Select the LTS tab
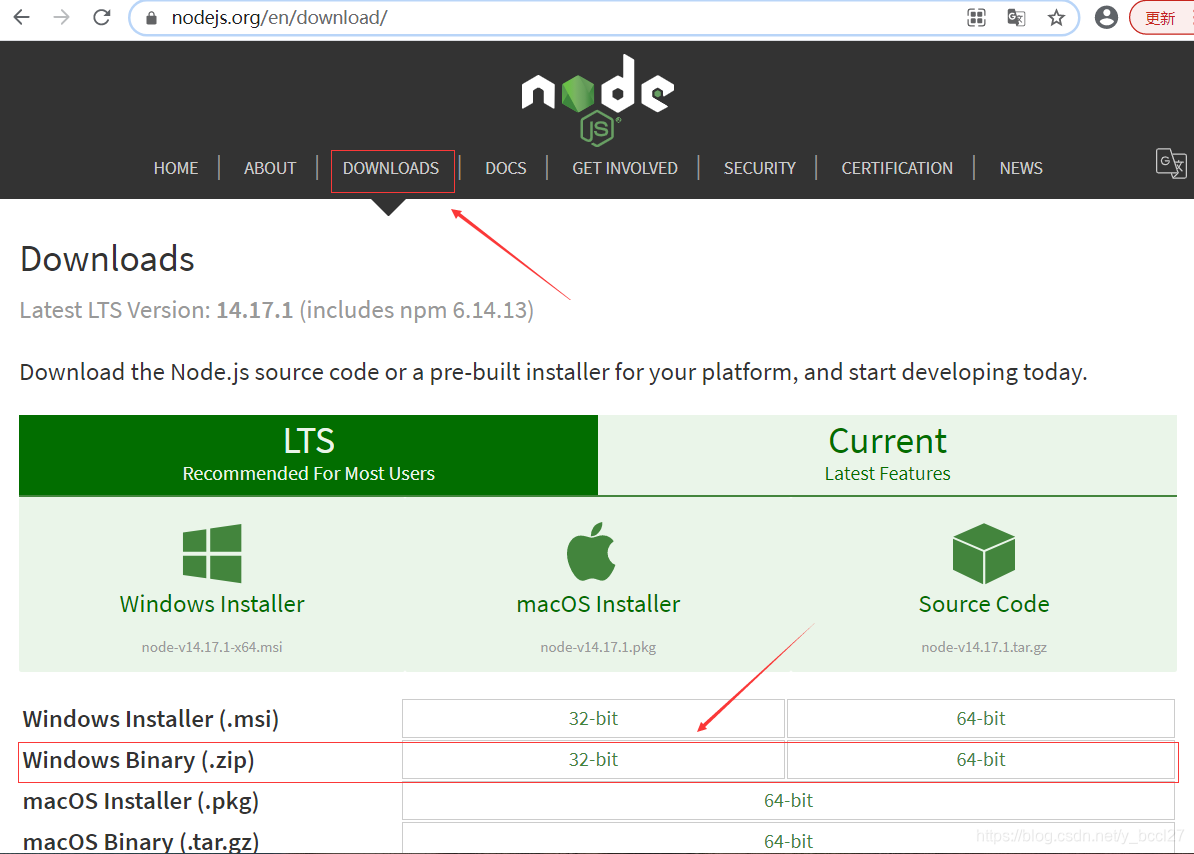This screenshot has height=854, width=1194. click(x=308, y=455)
